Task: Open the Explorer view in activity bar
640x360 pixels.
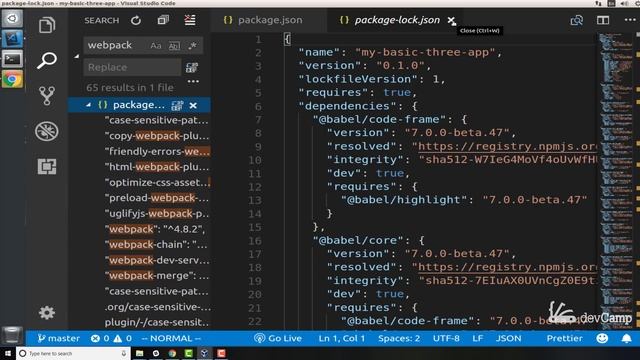Action: tap(47, 25)
